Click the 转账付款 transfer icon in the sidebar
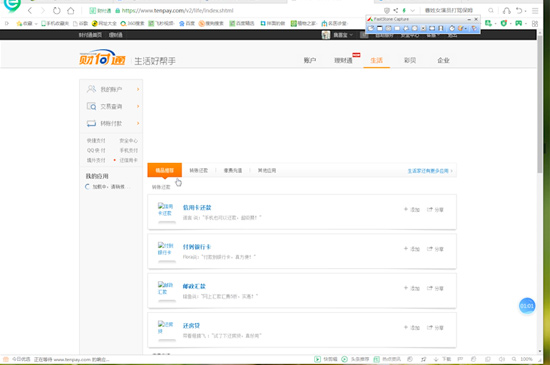Viewport: 550px width, 365px height. [91, 123]
